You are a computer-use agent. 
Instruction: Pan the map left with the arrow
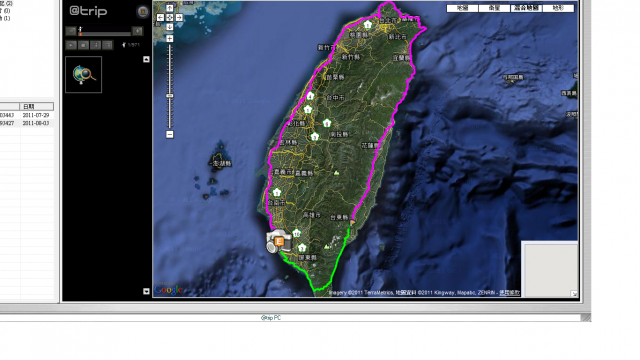[160, 18]
